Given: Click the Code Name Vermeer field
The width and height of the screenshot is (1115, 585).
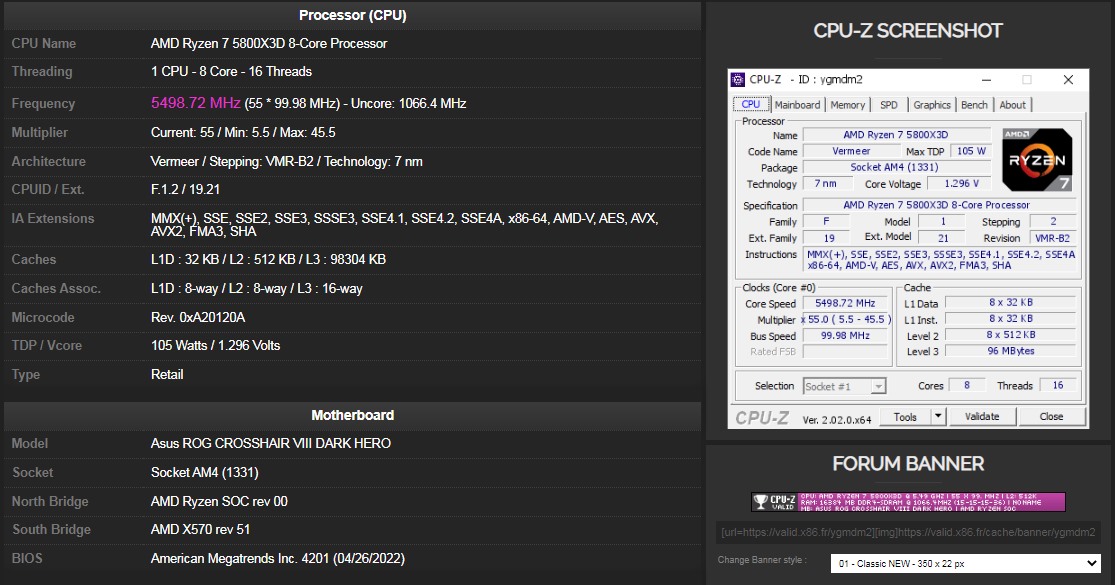Looking at the screenshot, I should (851, 151).
